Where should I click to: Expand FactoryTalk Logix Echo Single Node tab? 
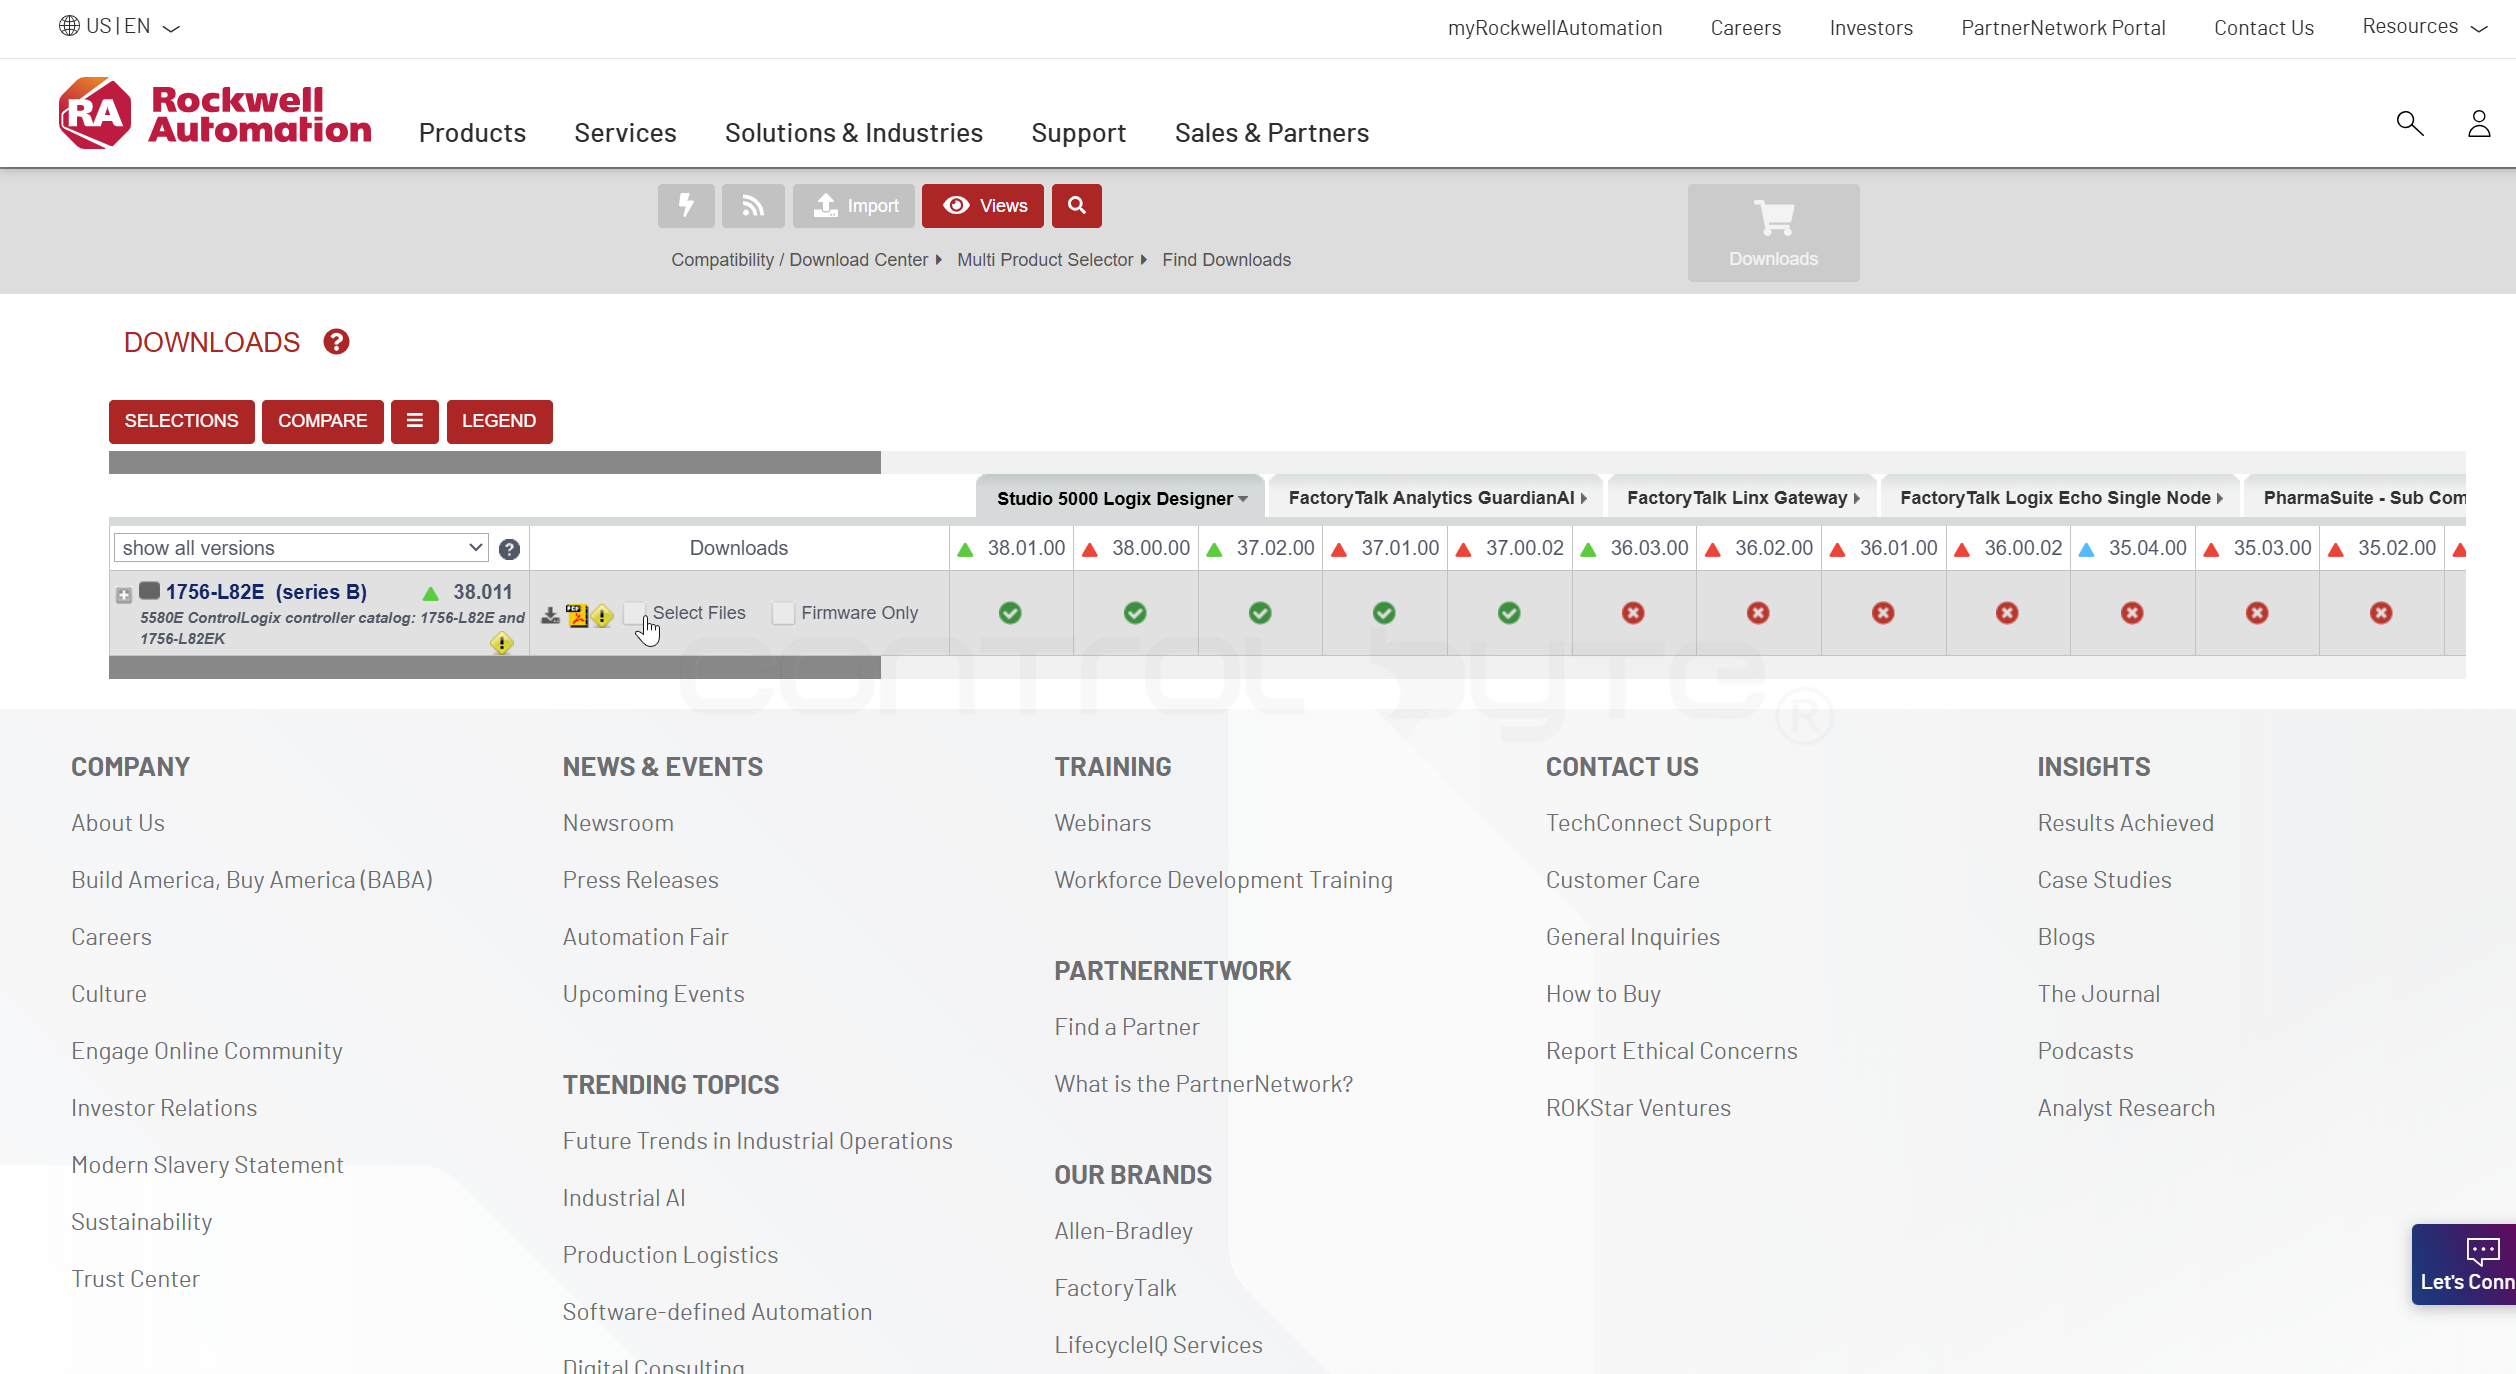[2061, 498]
